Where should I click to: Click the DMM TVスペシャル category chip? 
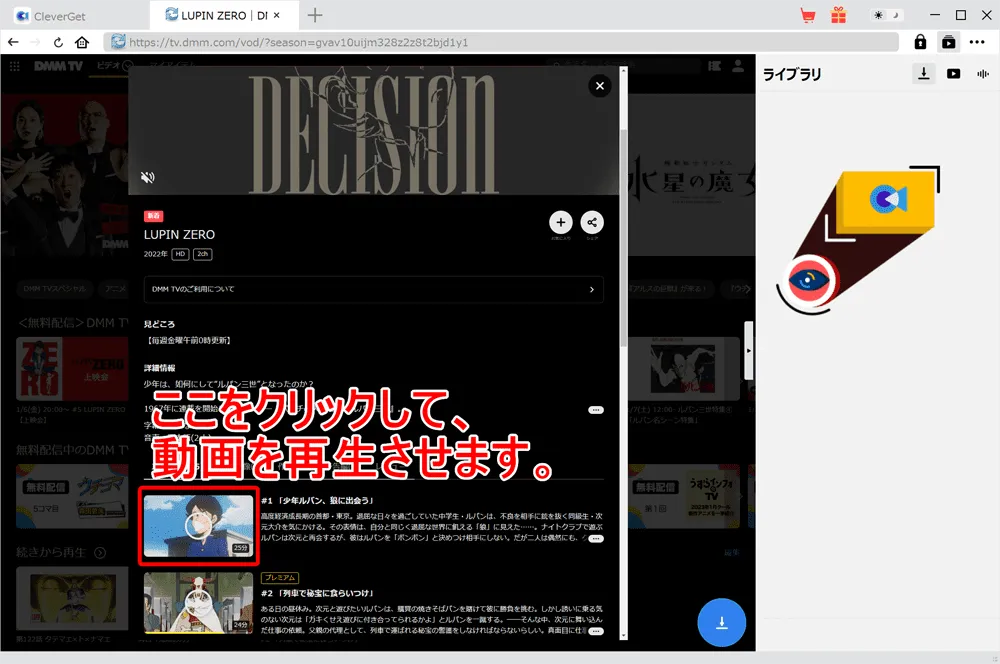55,288
